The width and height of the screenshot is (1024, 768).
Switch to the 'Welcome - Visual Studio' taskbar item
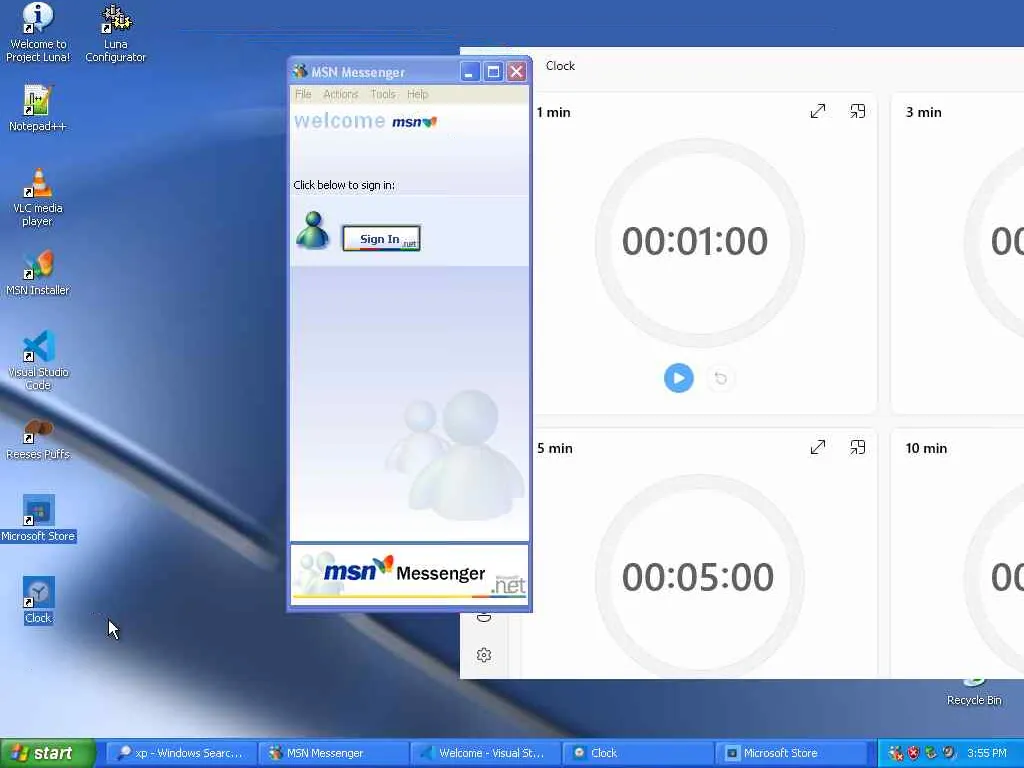485,753
